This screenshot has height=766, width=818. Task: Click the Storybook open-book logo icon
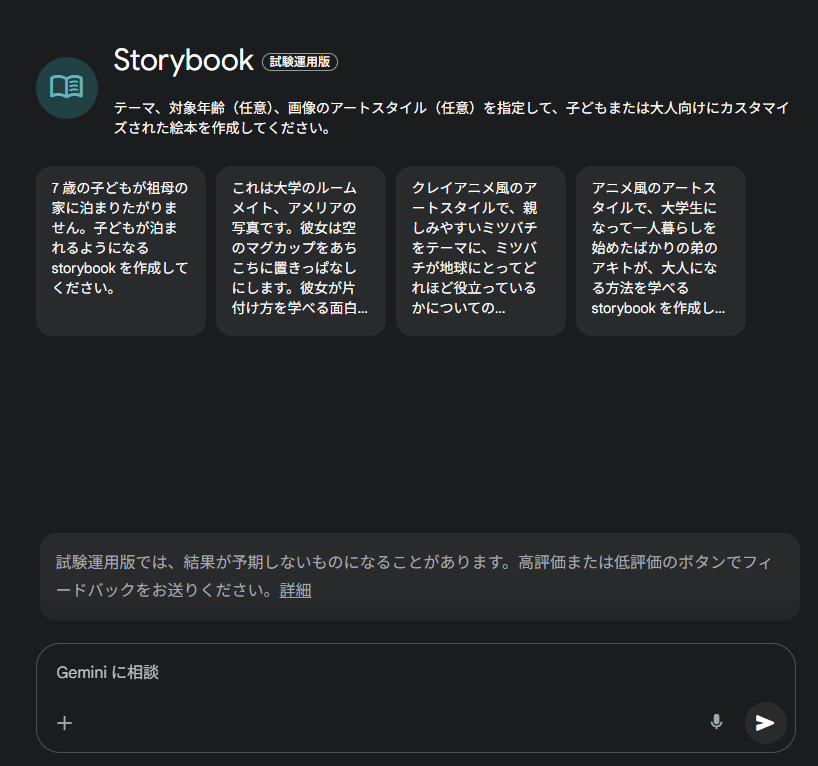tap(66, 88)
